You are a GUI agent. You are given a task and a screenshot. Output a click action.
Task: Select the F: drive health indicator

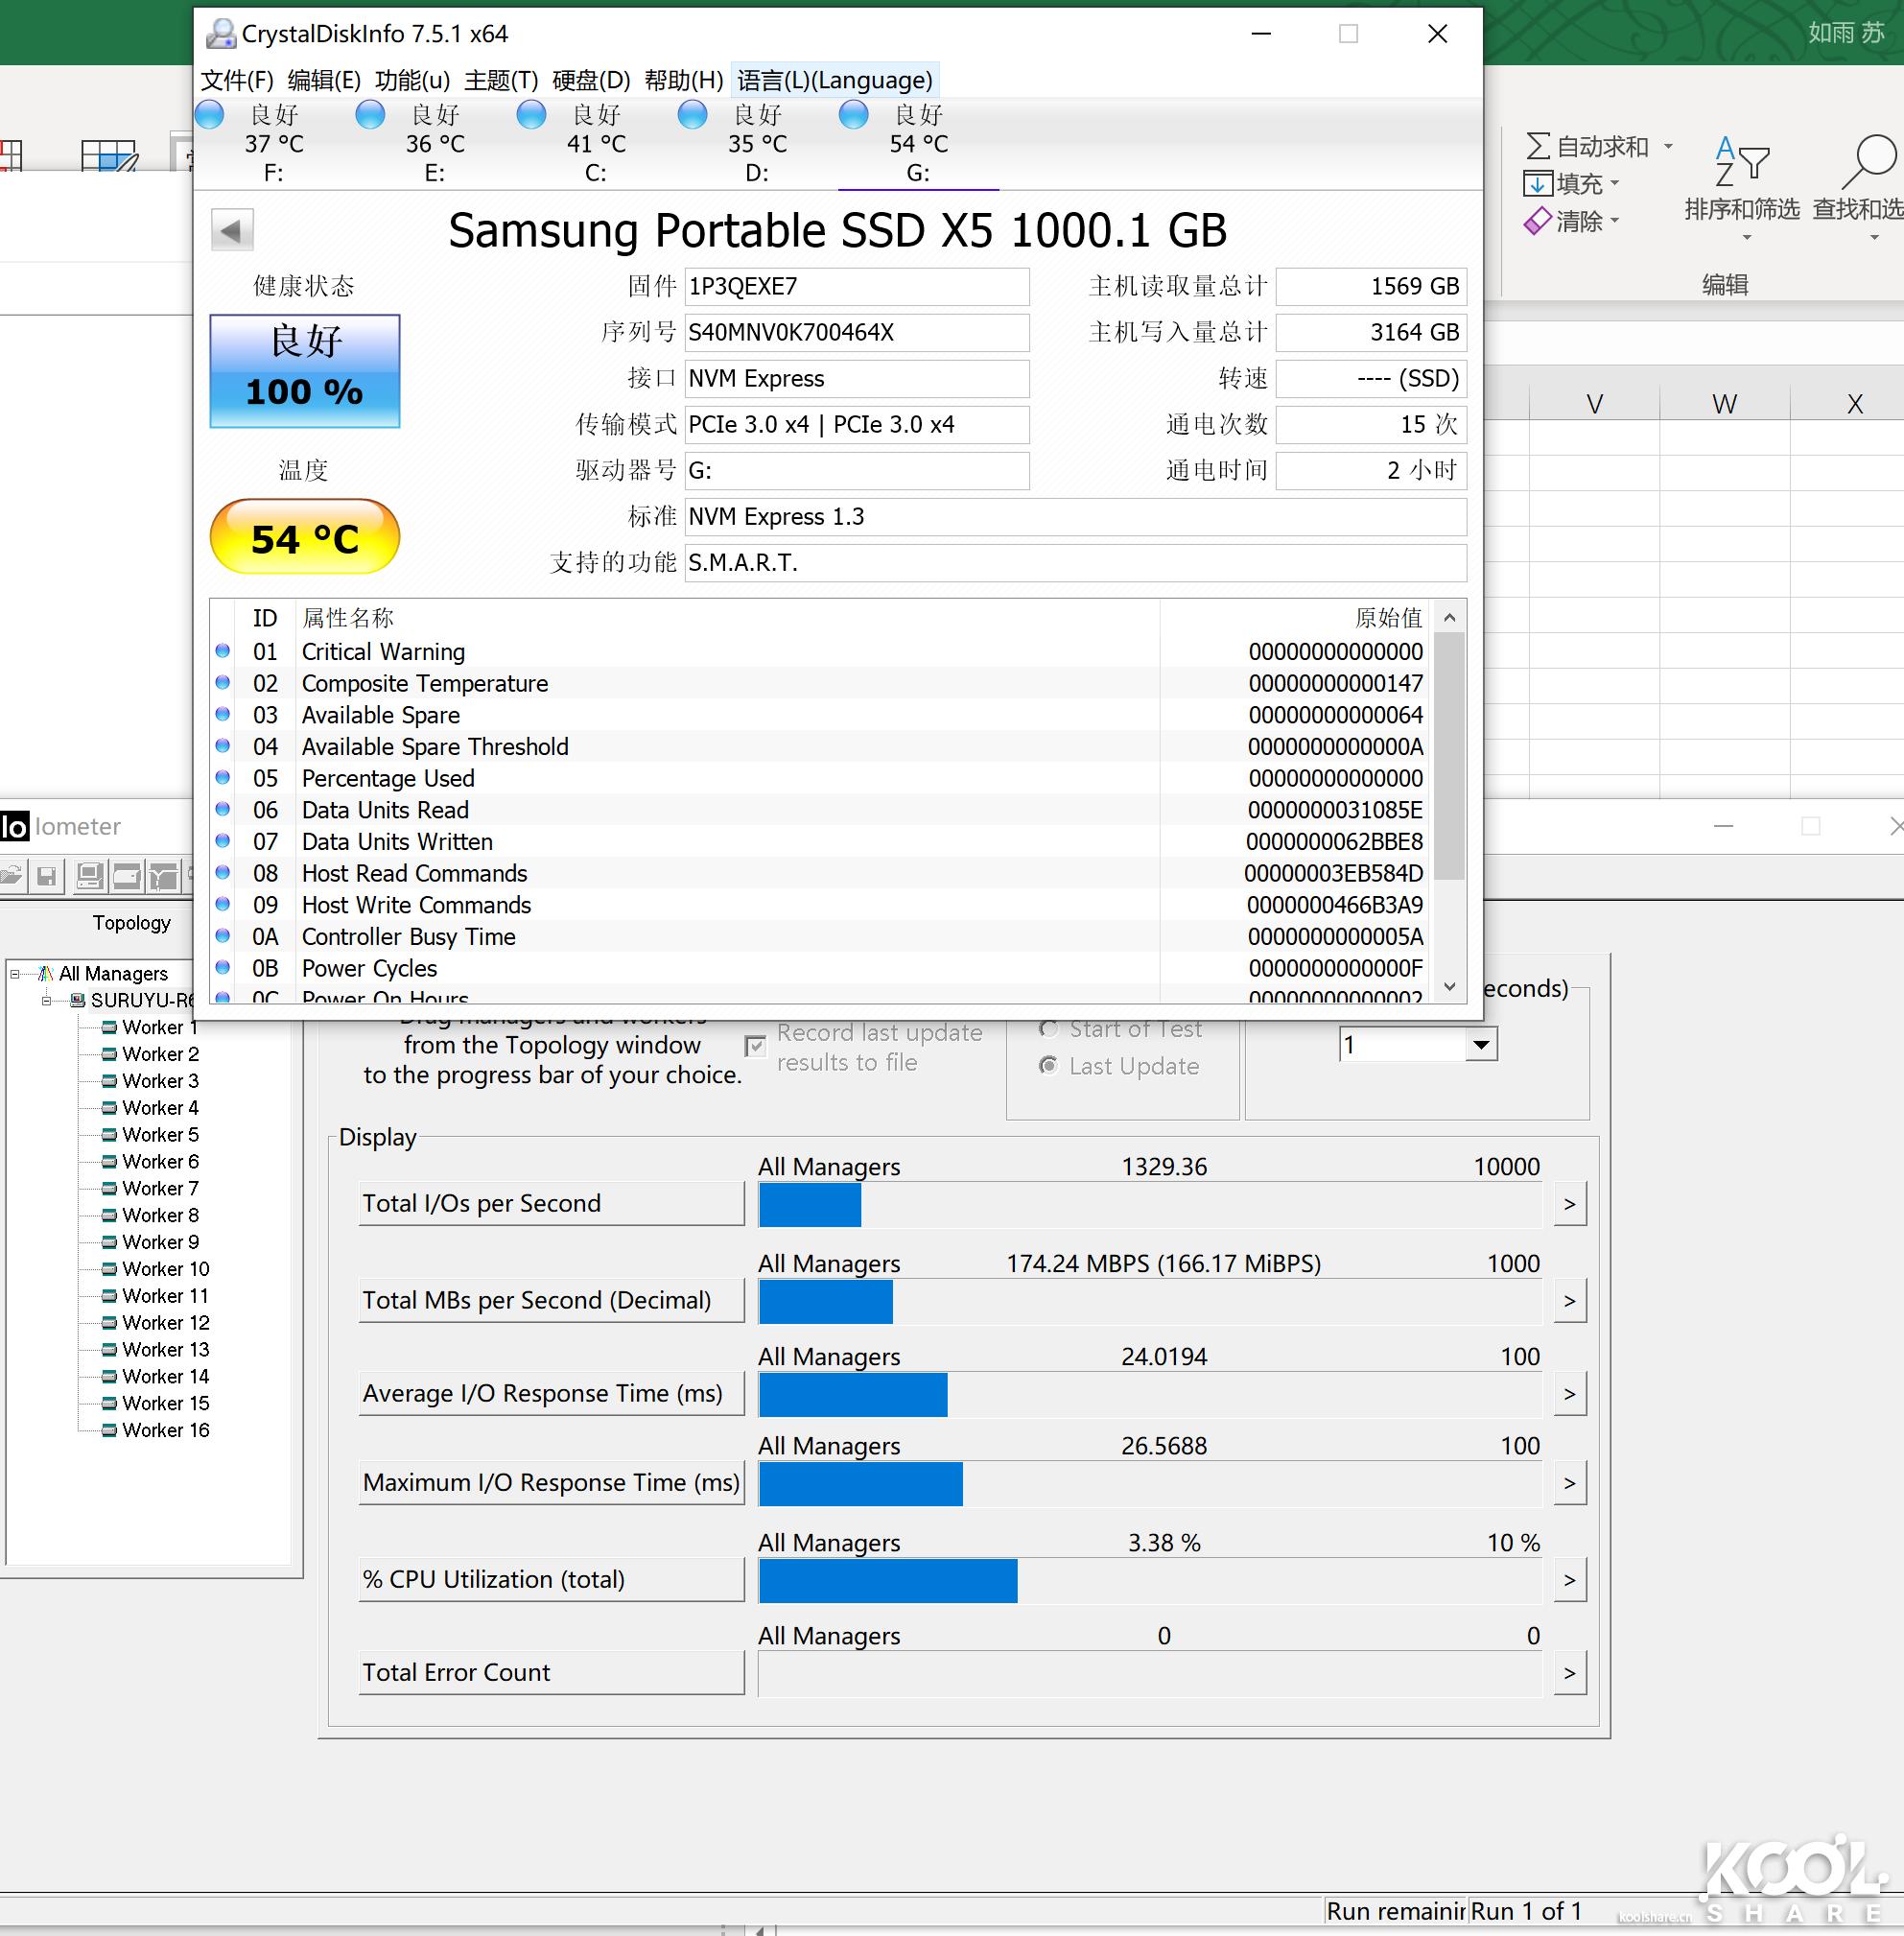(x=210, y=116)
